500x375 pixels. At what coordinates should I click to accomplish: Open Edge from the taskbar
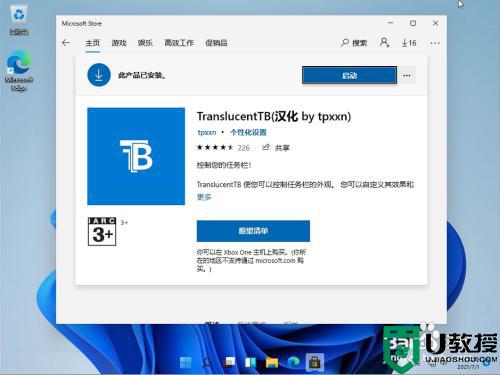coord(293,362)
